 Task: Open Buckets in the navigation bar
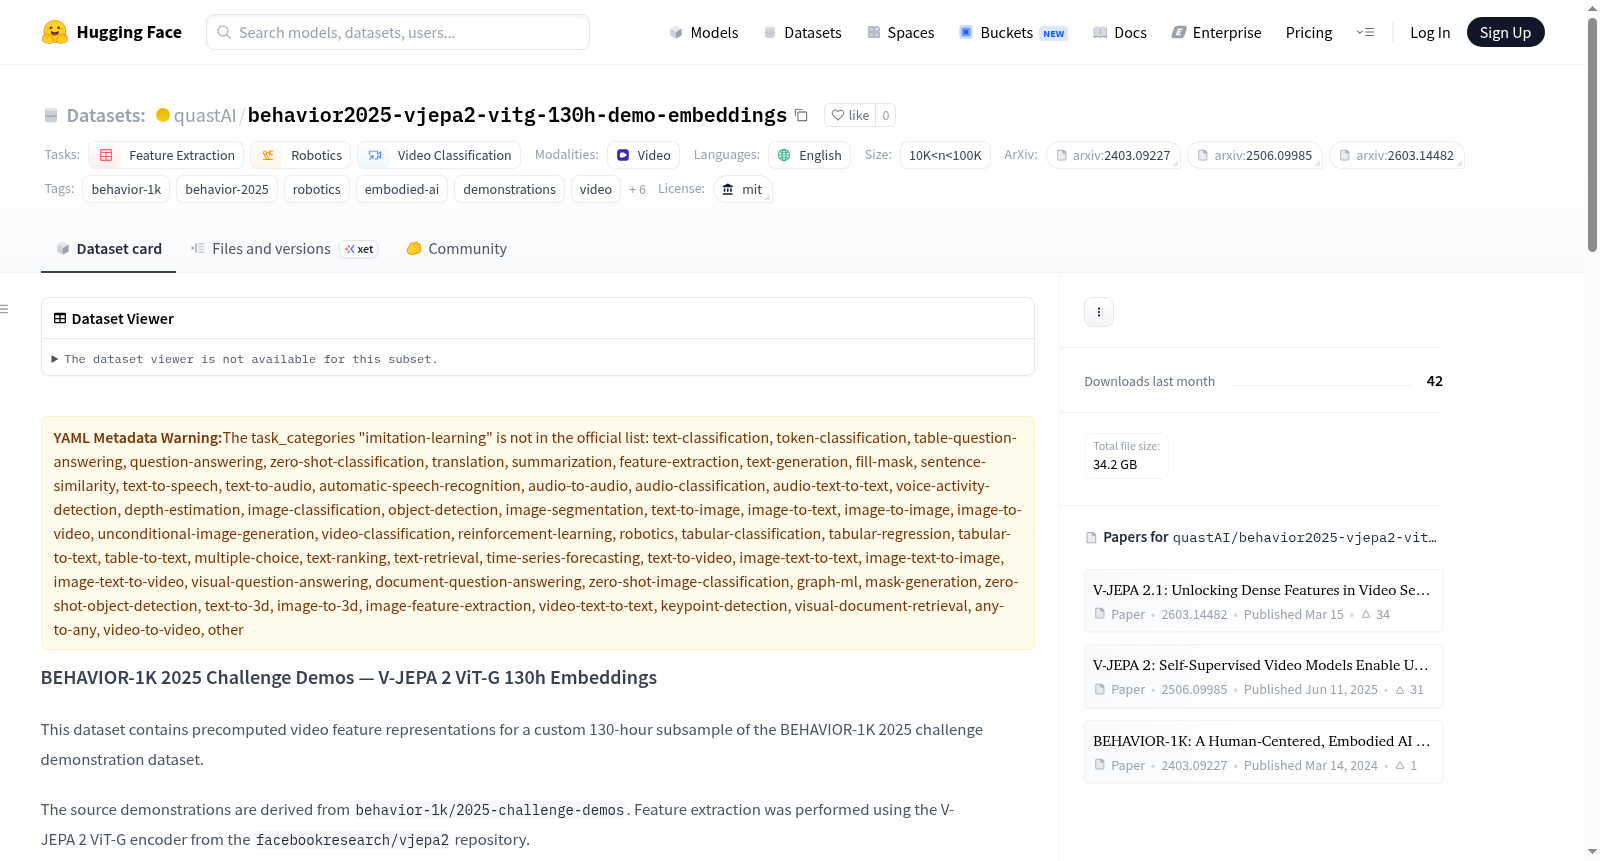pos(1013,32)
